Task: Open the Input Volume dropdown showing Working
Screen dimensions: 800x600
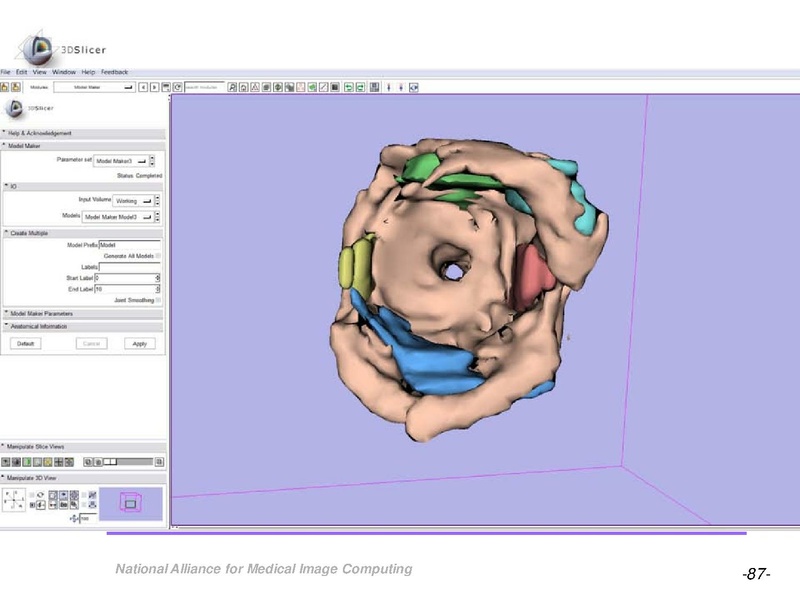Action: coord(133,201)
